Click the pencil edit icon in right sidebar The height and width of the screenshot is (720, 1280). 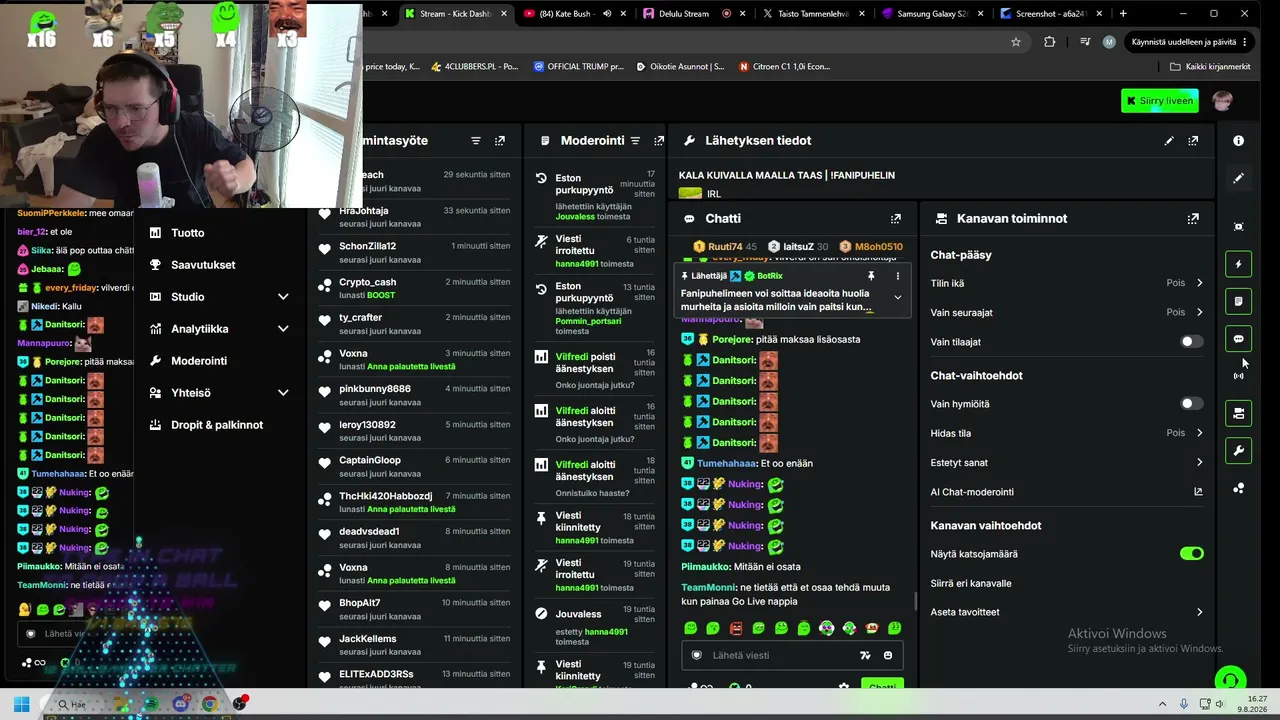point(1238,178)
